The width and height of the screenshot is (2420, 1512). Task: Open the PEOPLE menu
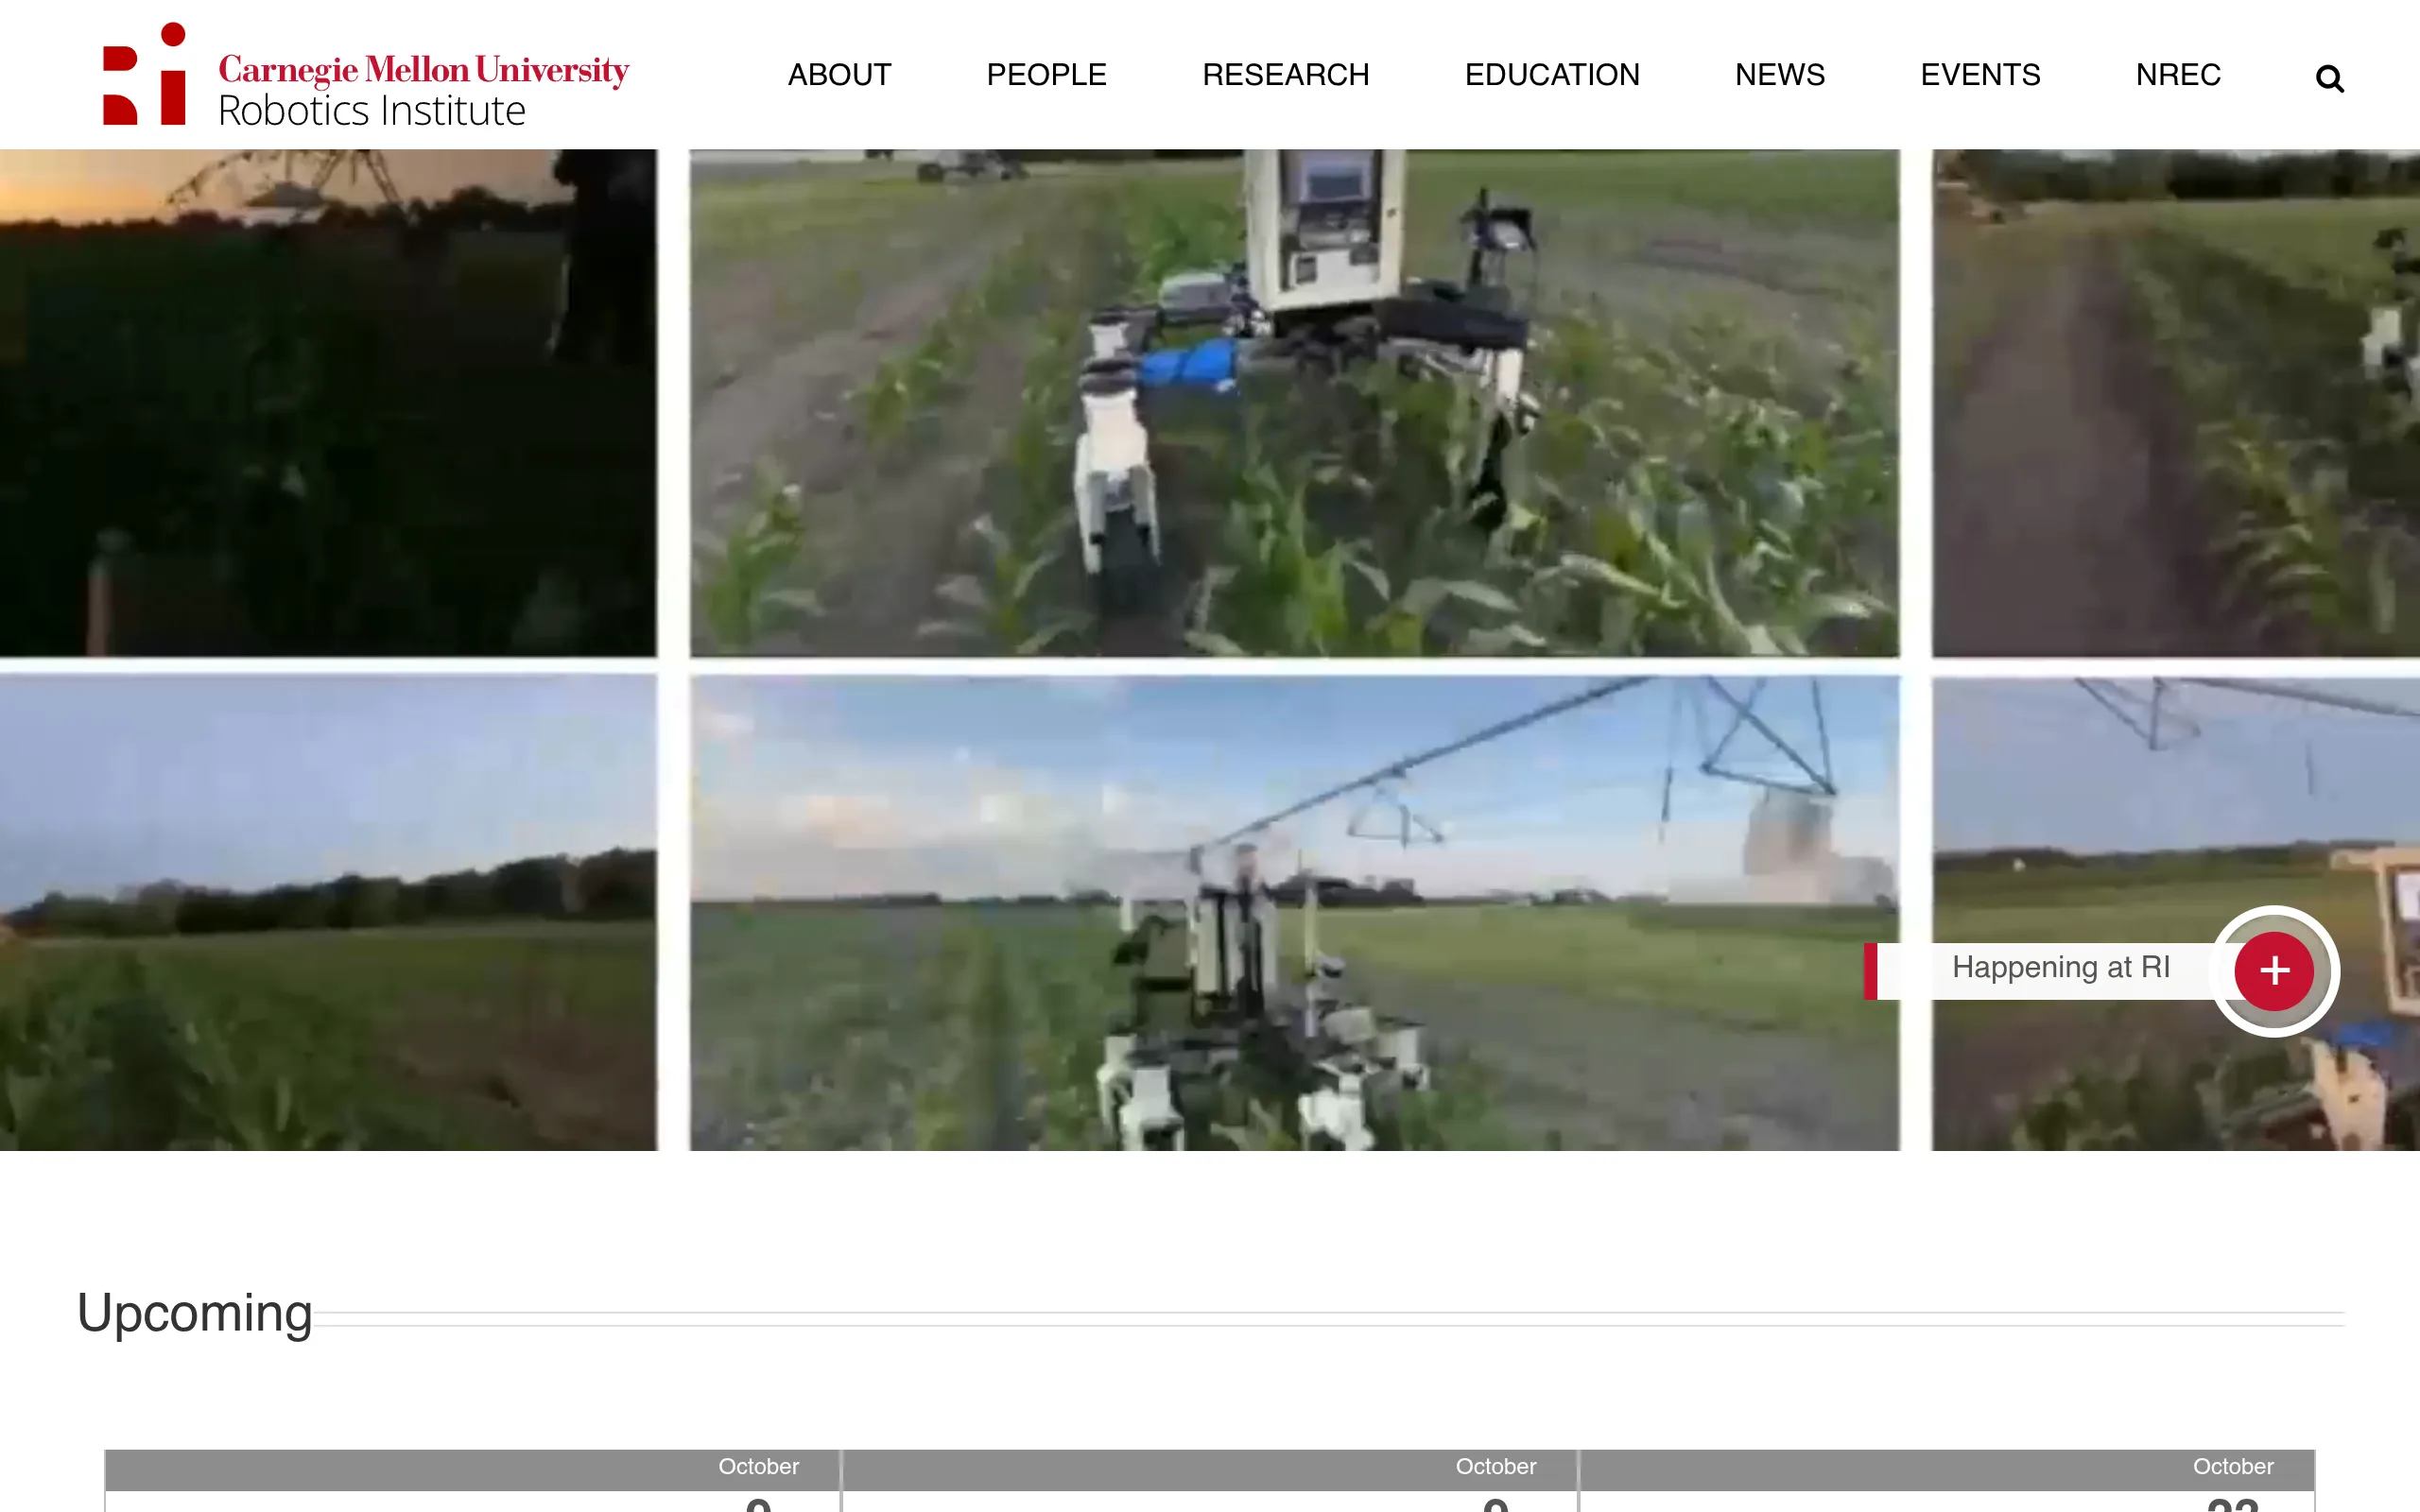click(1046, 75)
